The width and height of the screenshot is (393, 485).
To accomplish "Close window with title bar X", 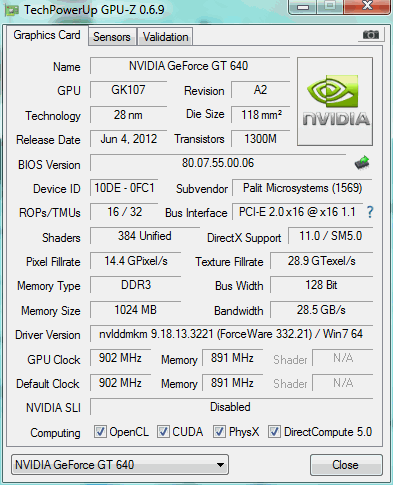I will tap(367, 7).
